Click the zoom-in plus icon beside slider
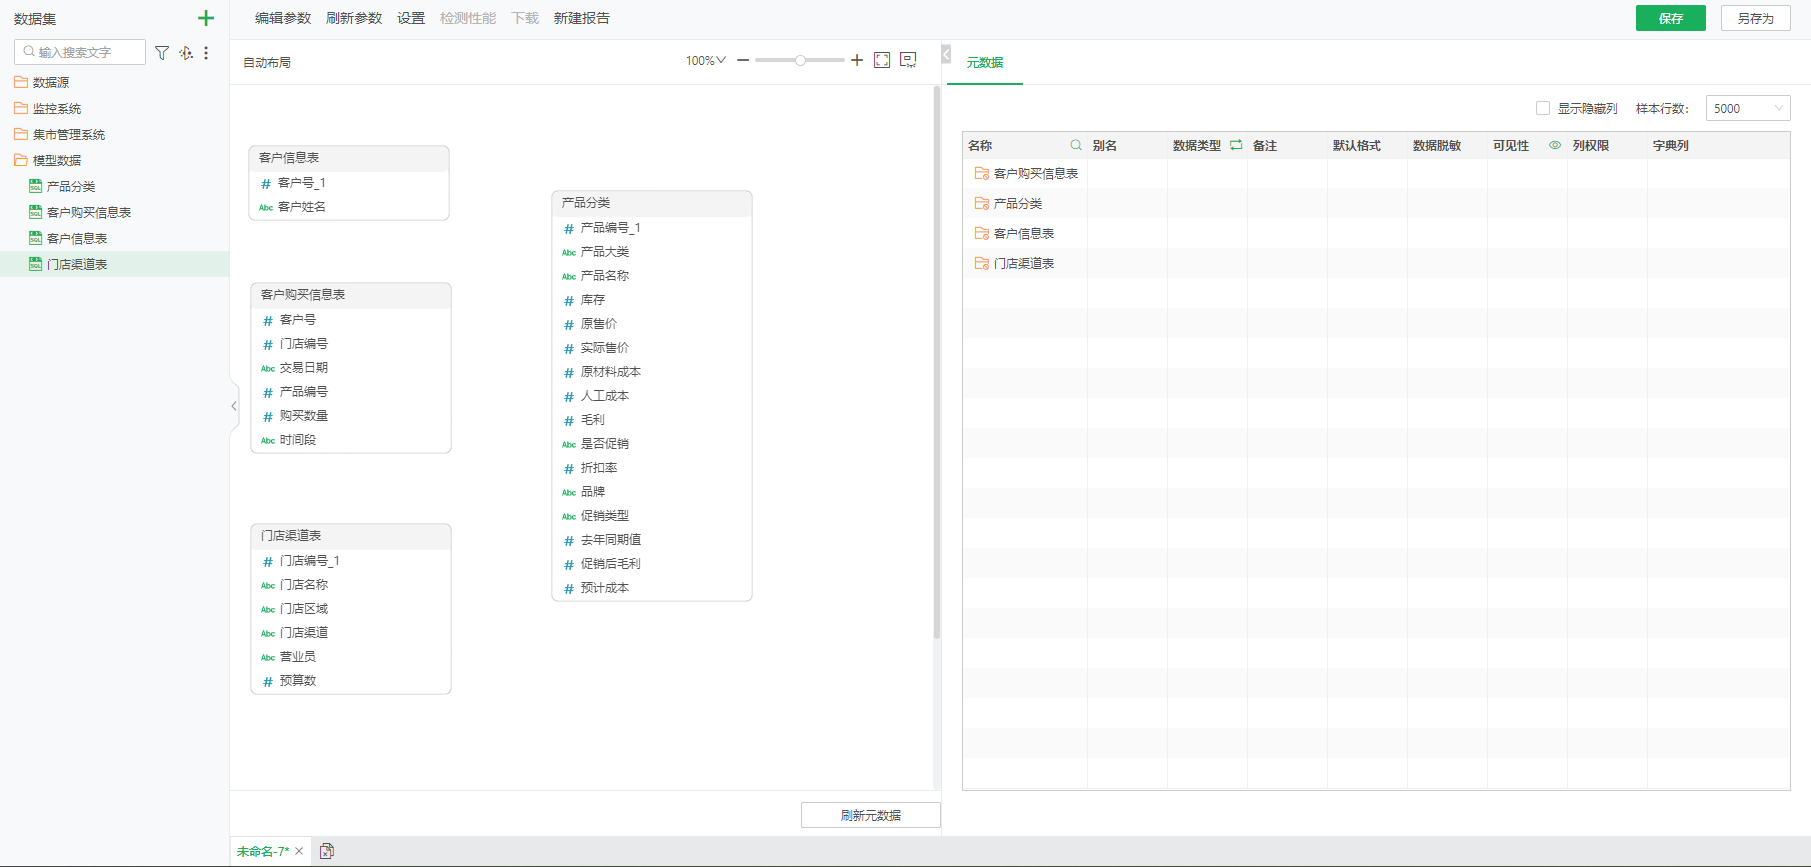This screenshot has width=1811, height=867. (857, 61)
